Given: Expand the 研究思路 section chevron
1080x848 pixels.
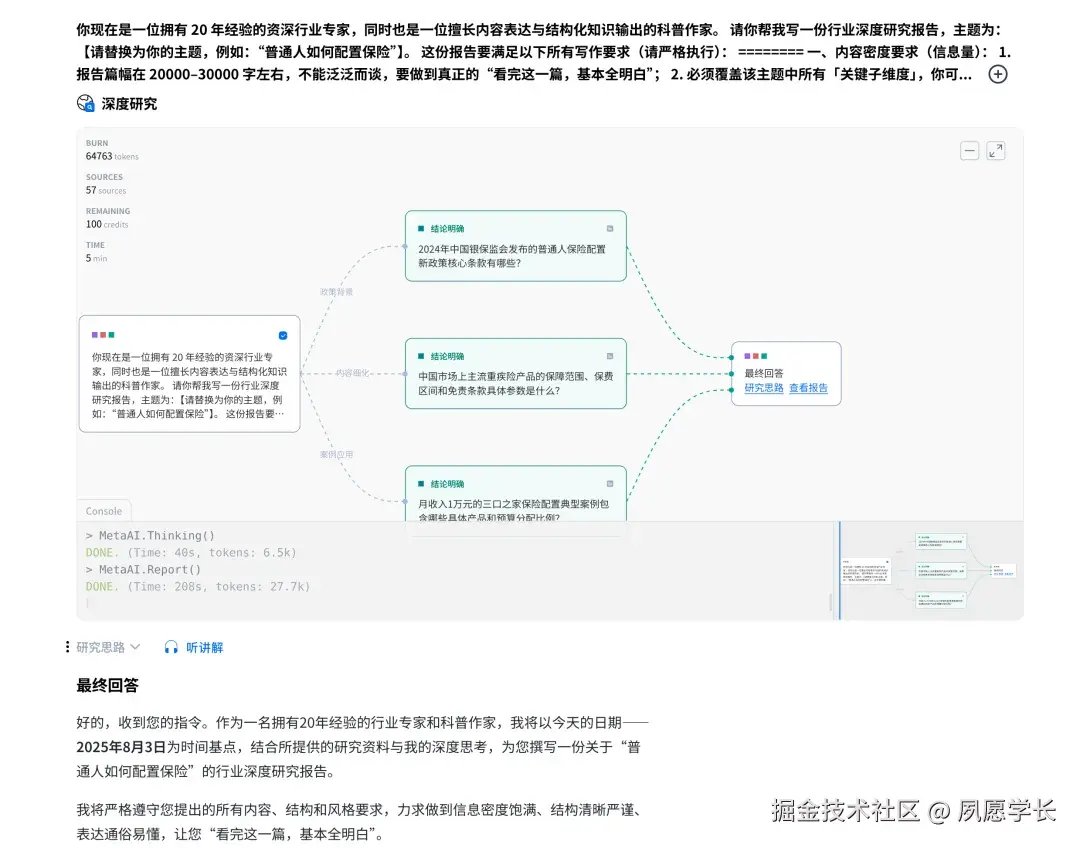Looking at the screenshot, I should (134, 647).
